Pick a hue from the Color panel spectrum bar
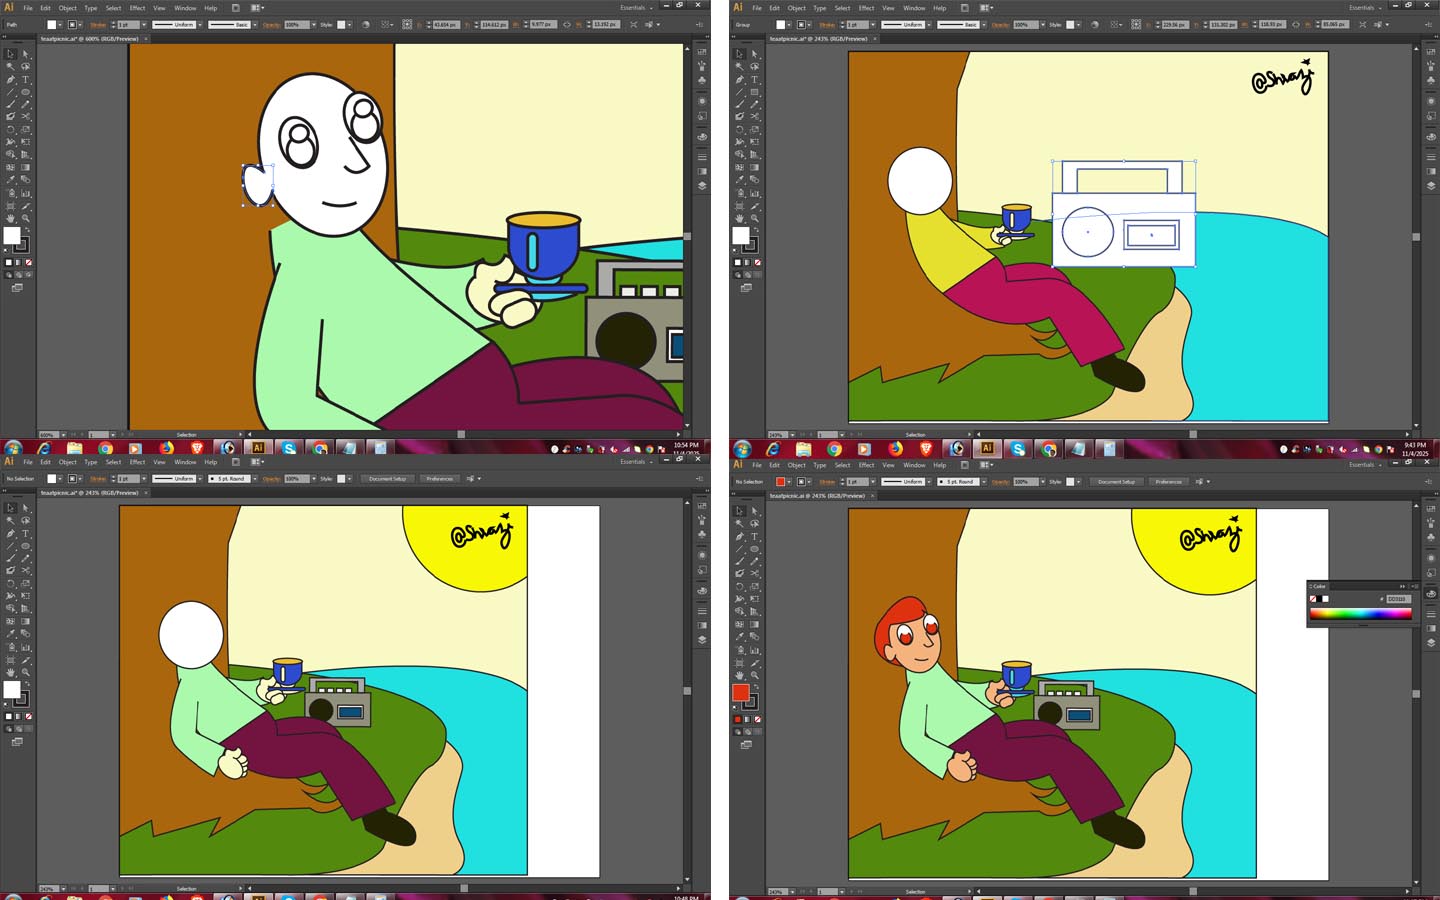This screenshot has width=1440, height=900. pos(1360,613)
